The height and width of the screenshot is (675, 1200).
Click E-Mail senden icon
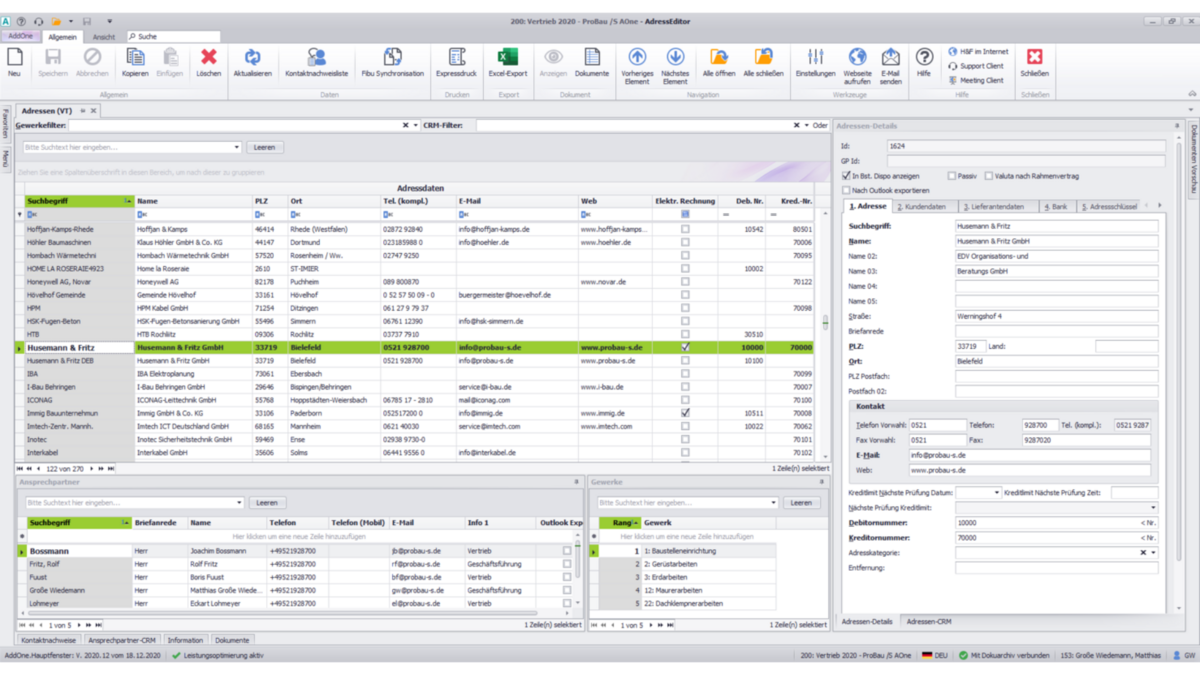890,59
